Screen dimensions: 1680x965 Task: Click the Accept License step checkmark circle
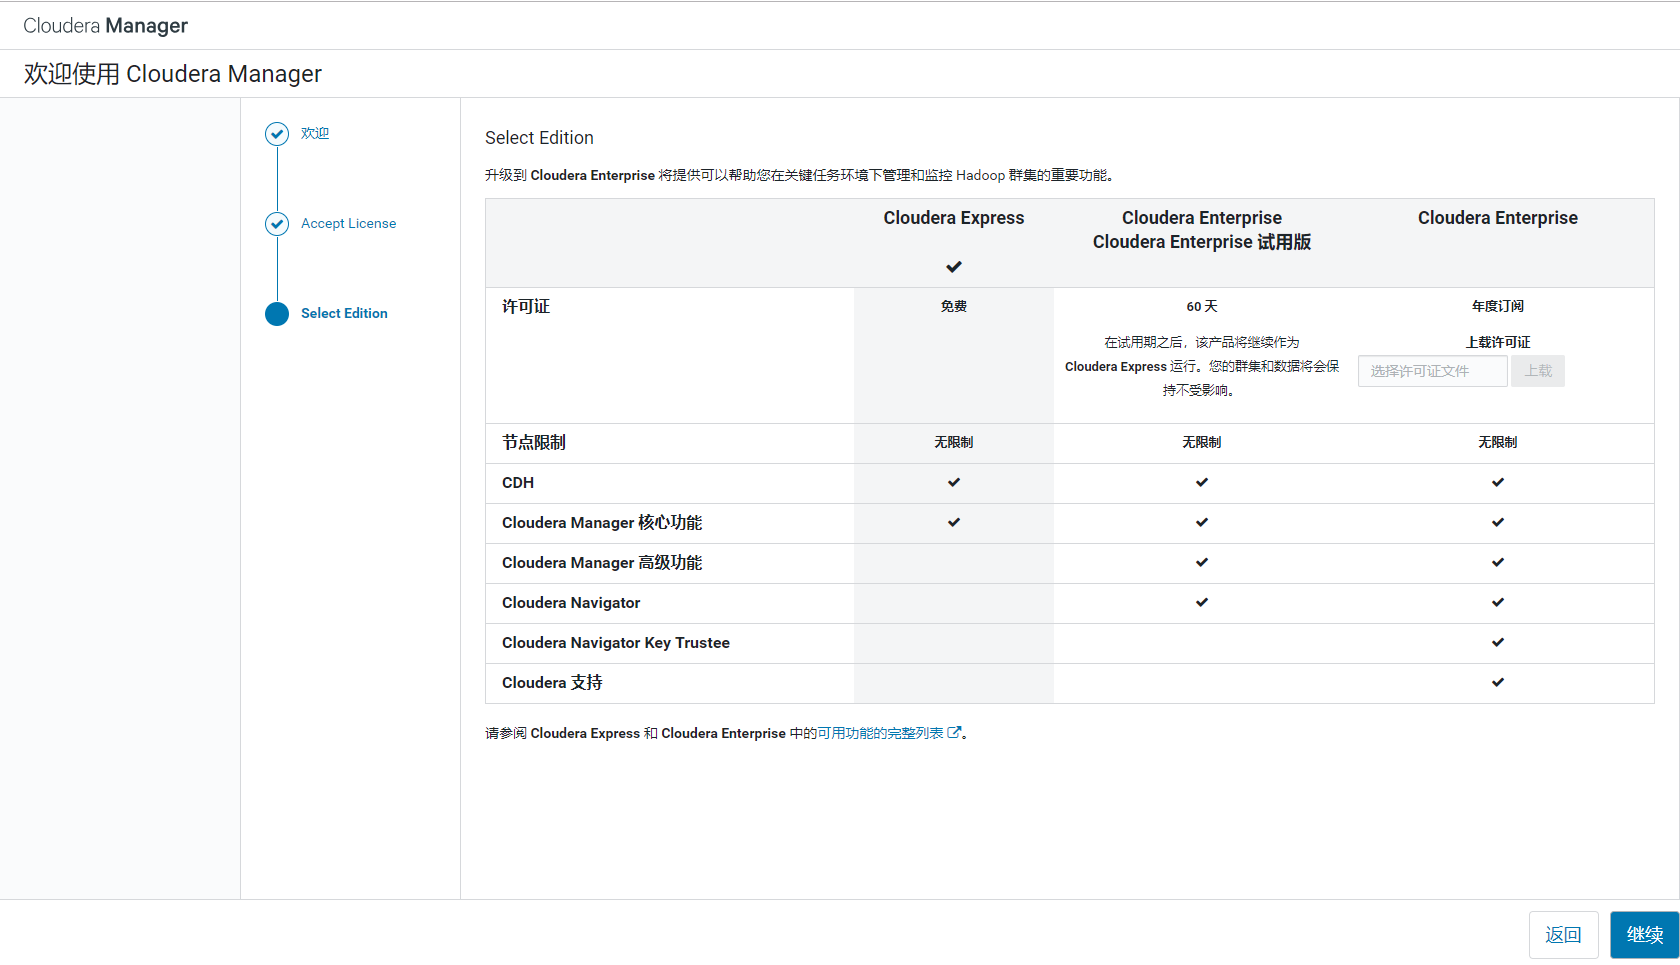click(x=277, y=224)
